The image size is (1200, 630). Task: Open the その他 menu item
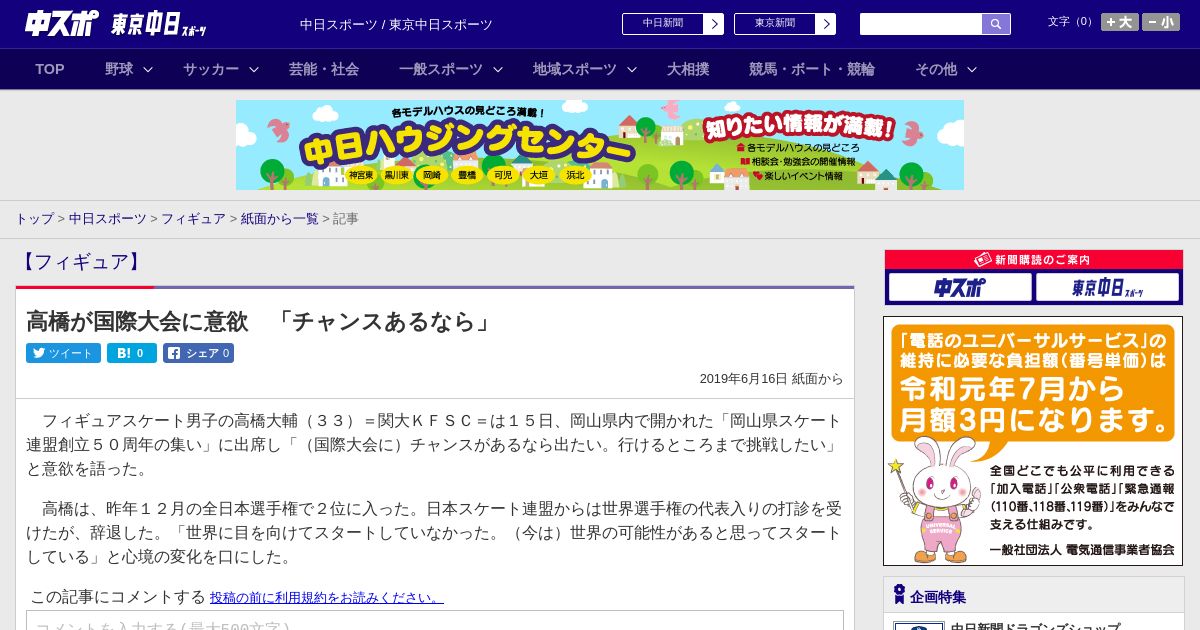[936, 69]
